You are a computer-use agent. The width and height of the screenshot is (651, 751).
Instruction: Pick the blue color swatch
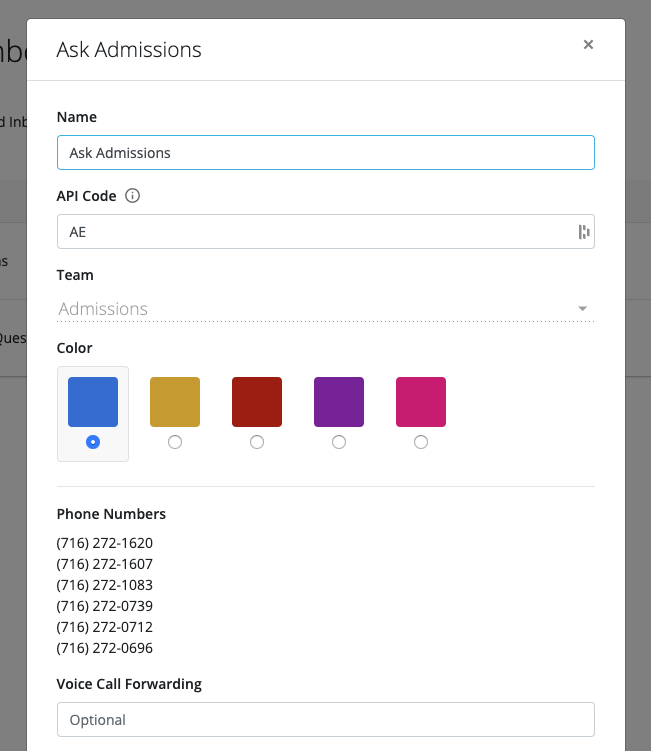[93, 402]
